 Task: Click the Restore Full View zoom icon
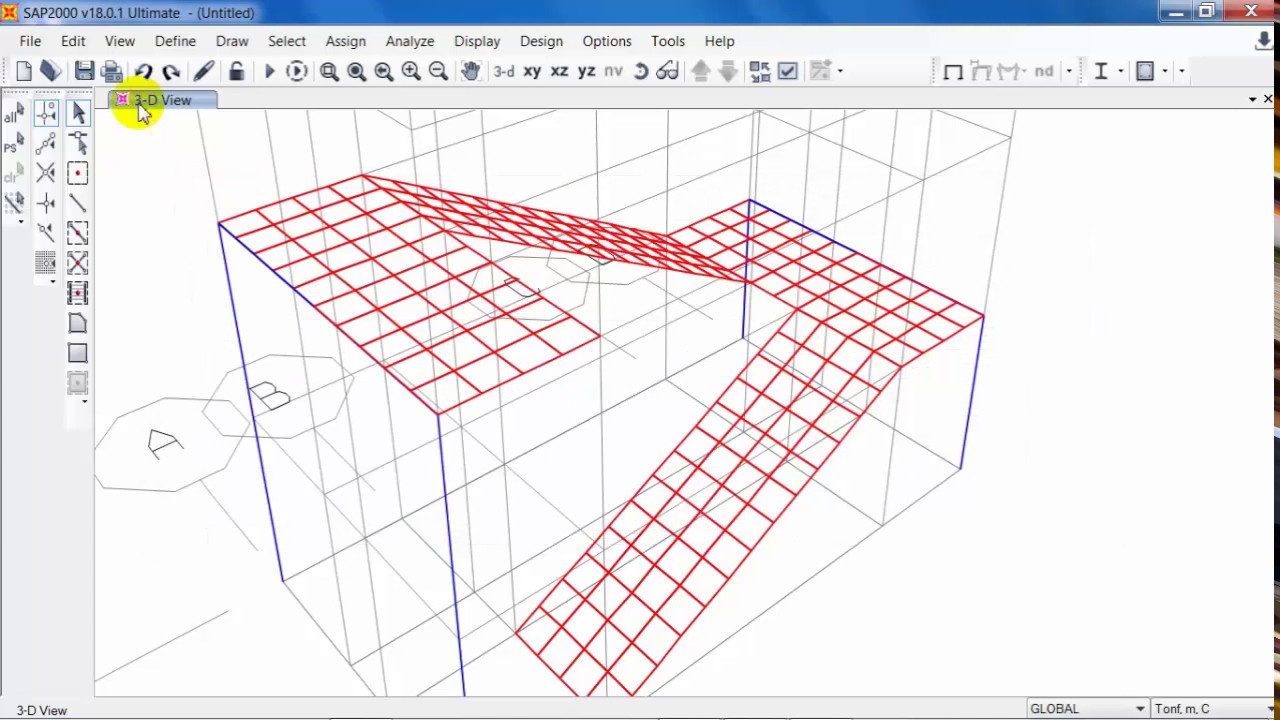click(356, 71)
